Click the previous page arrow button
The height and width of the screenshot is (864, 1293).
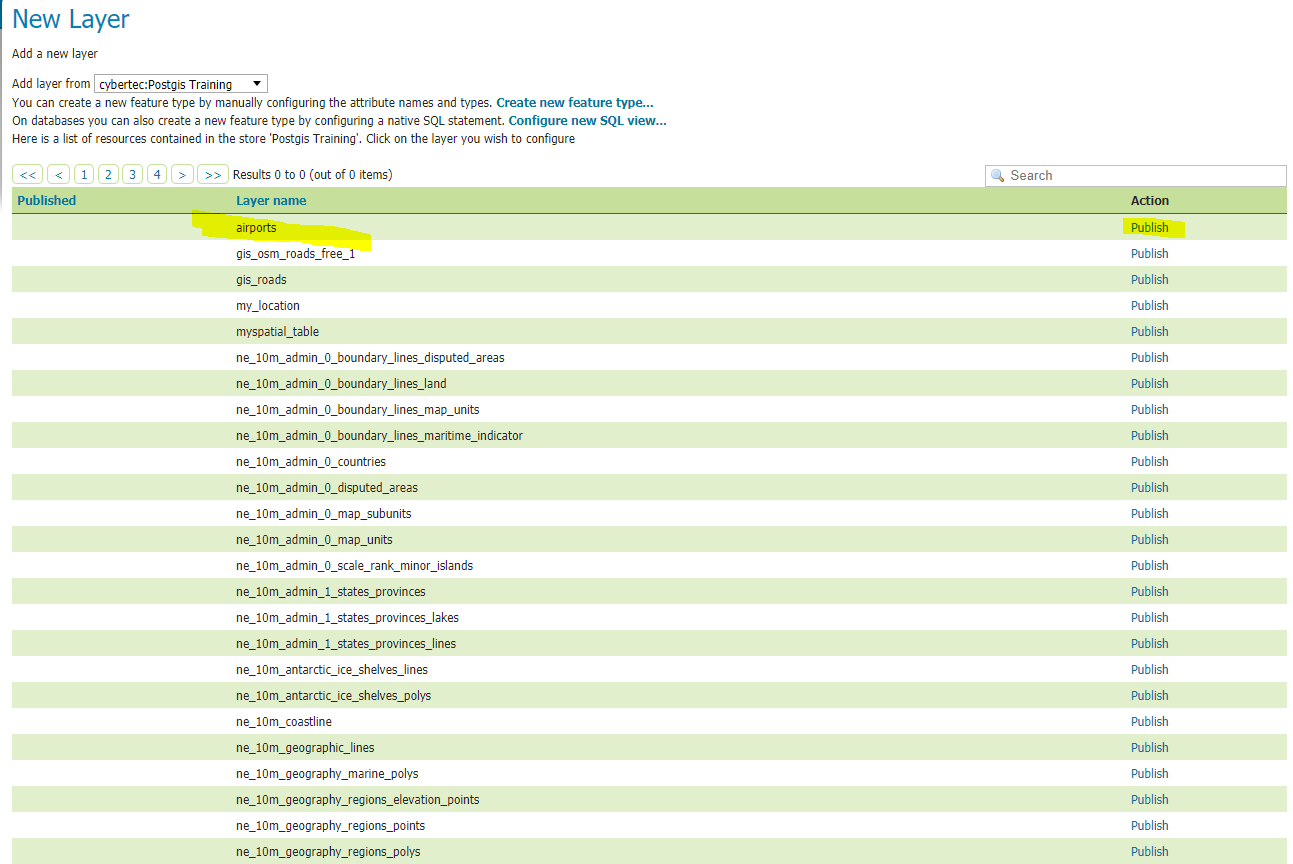(59, 175)
